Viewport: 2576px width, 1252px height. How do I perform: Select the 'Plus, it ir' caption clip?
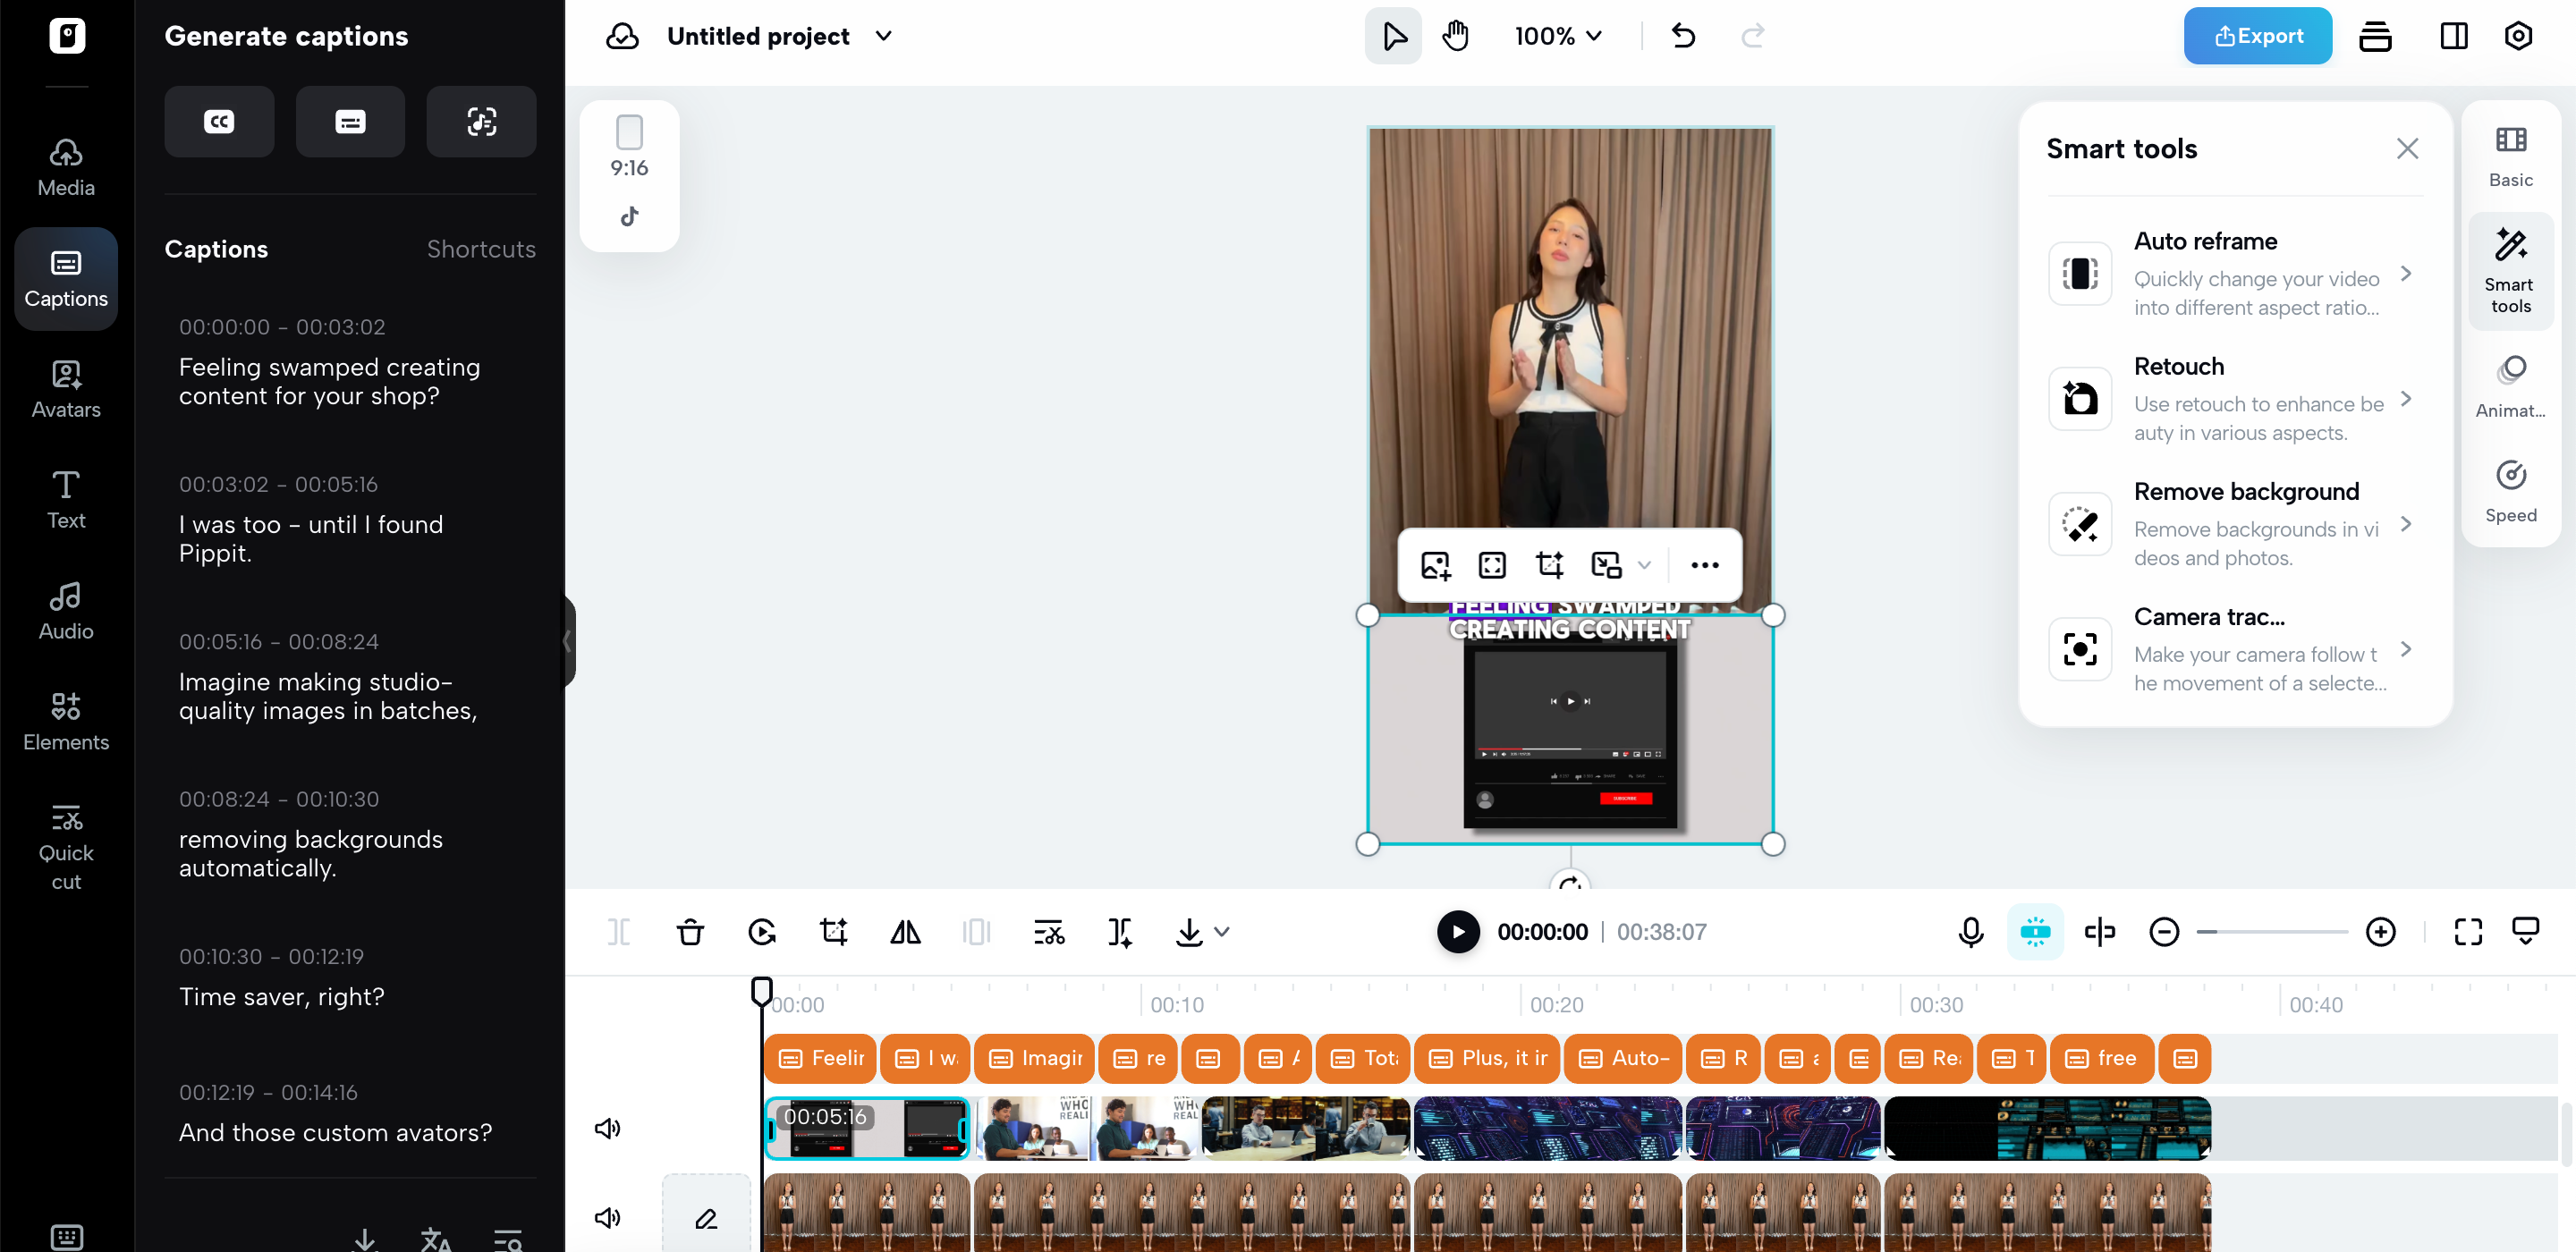tap(1487, 1058)
